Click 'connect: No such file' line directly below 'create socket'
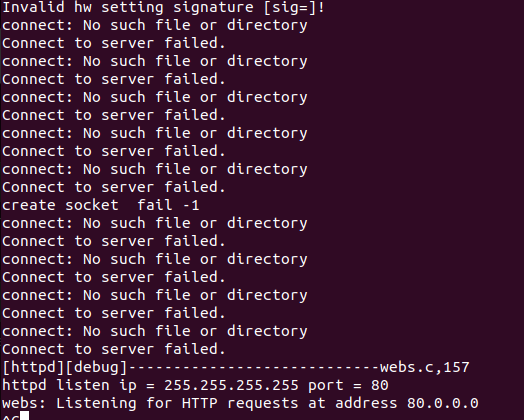The image size is (524, 420). pyautogui.click(x=155, y=223)
